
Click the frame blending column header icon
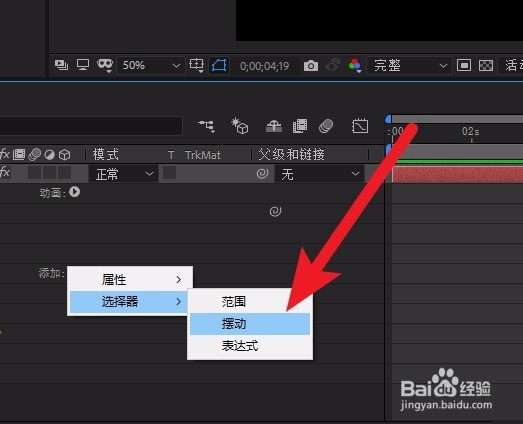(19, 154)
